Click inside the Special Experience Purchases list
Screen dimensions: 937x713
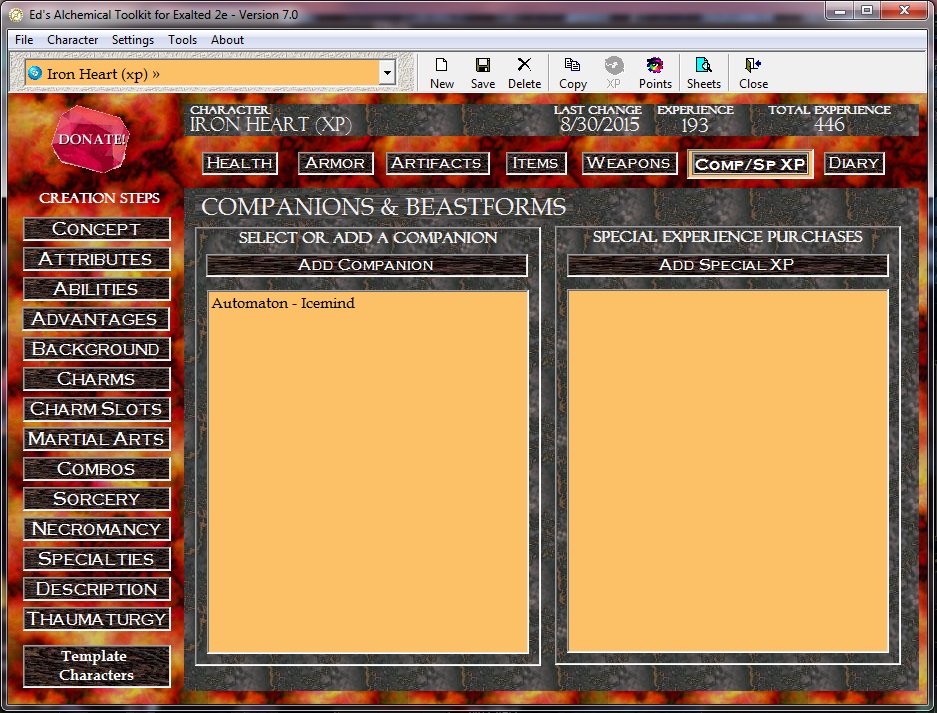(x=728, y=472)
